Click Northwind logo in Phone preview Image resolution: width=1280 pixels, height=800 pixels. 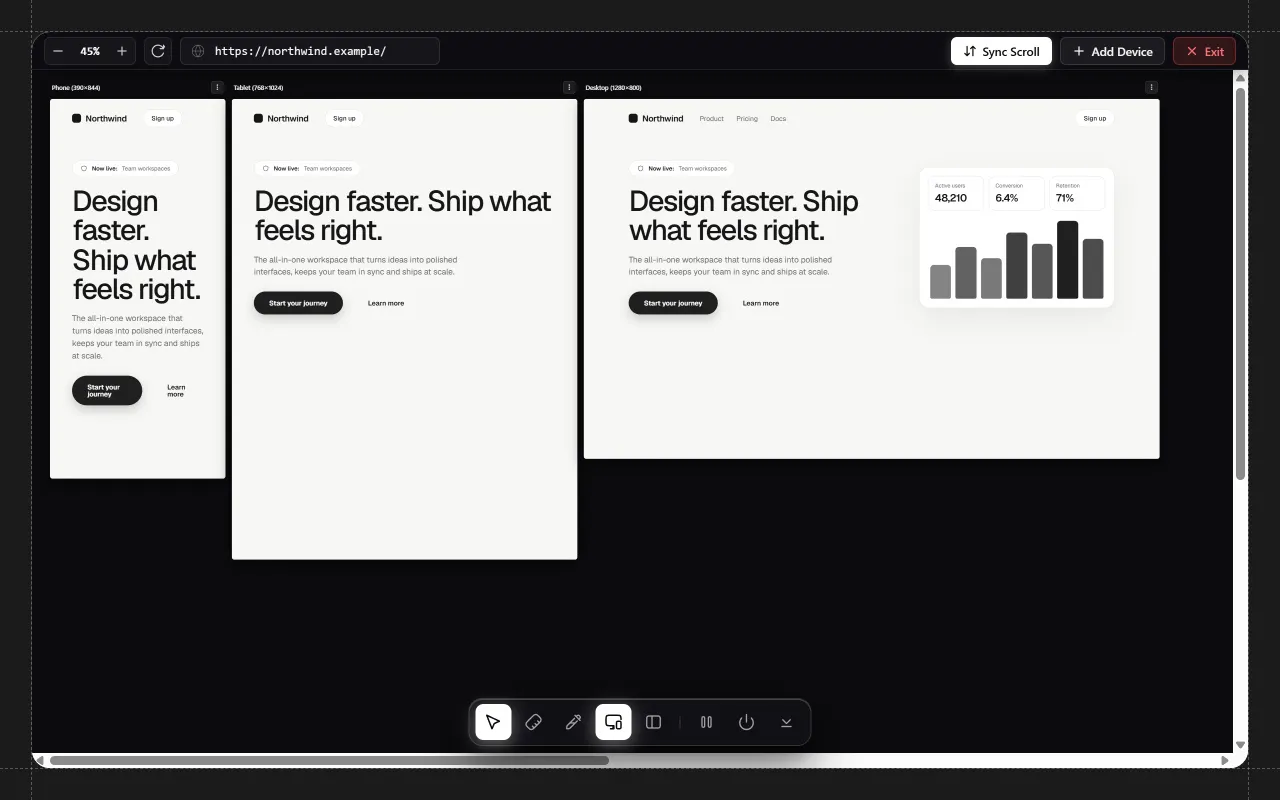point(99,118)
